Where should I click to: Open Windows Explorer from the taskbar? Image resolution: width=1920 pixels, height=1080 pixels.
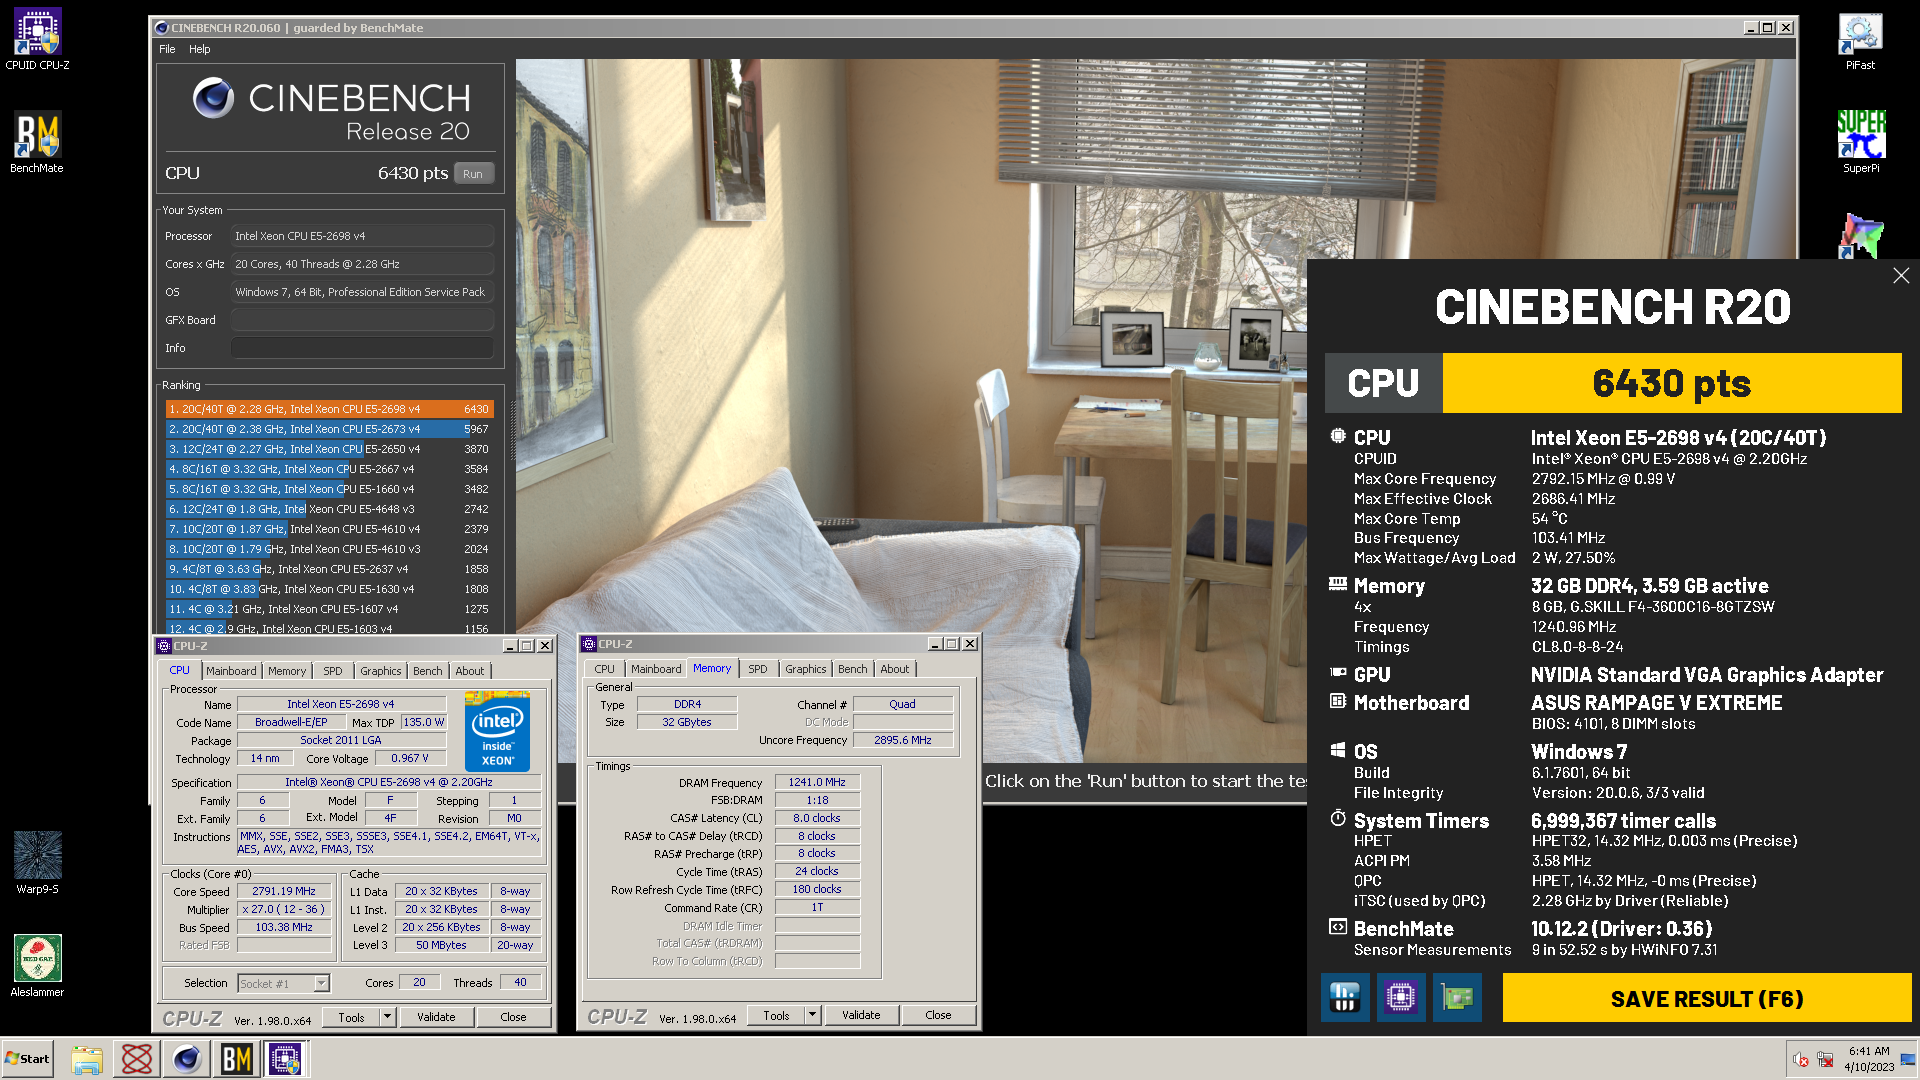(x=87, y=1059)
